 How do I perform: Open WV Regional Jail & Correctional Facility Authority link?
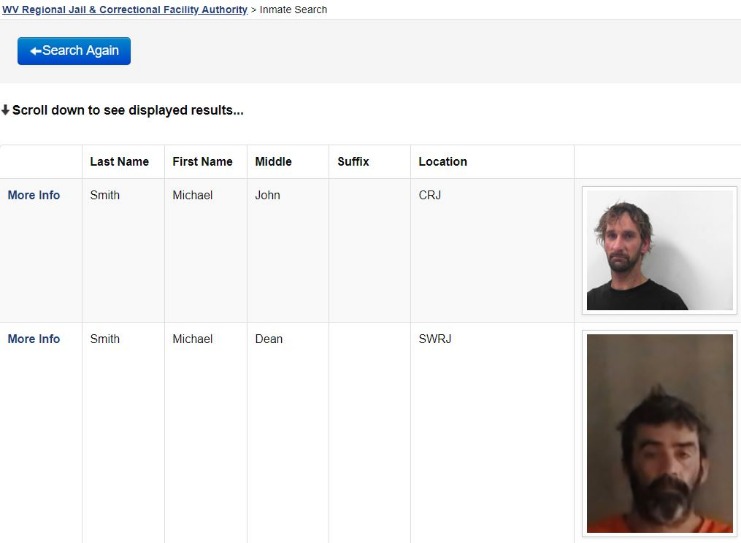[125, 10]
